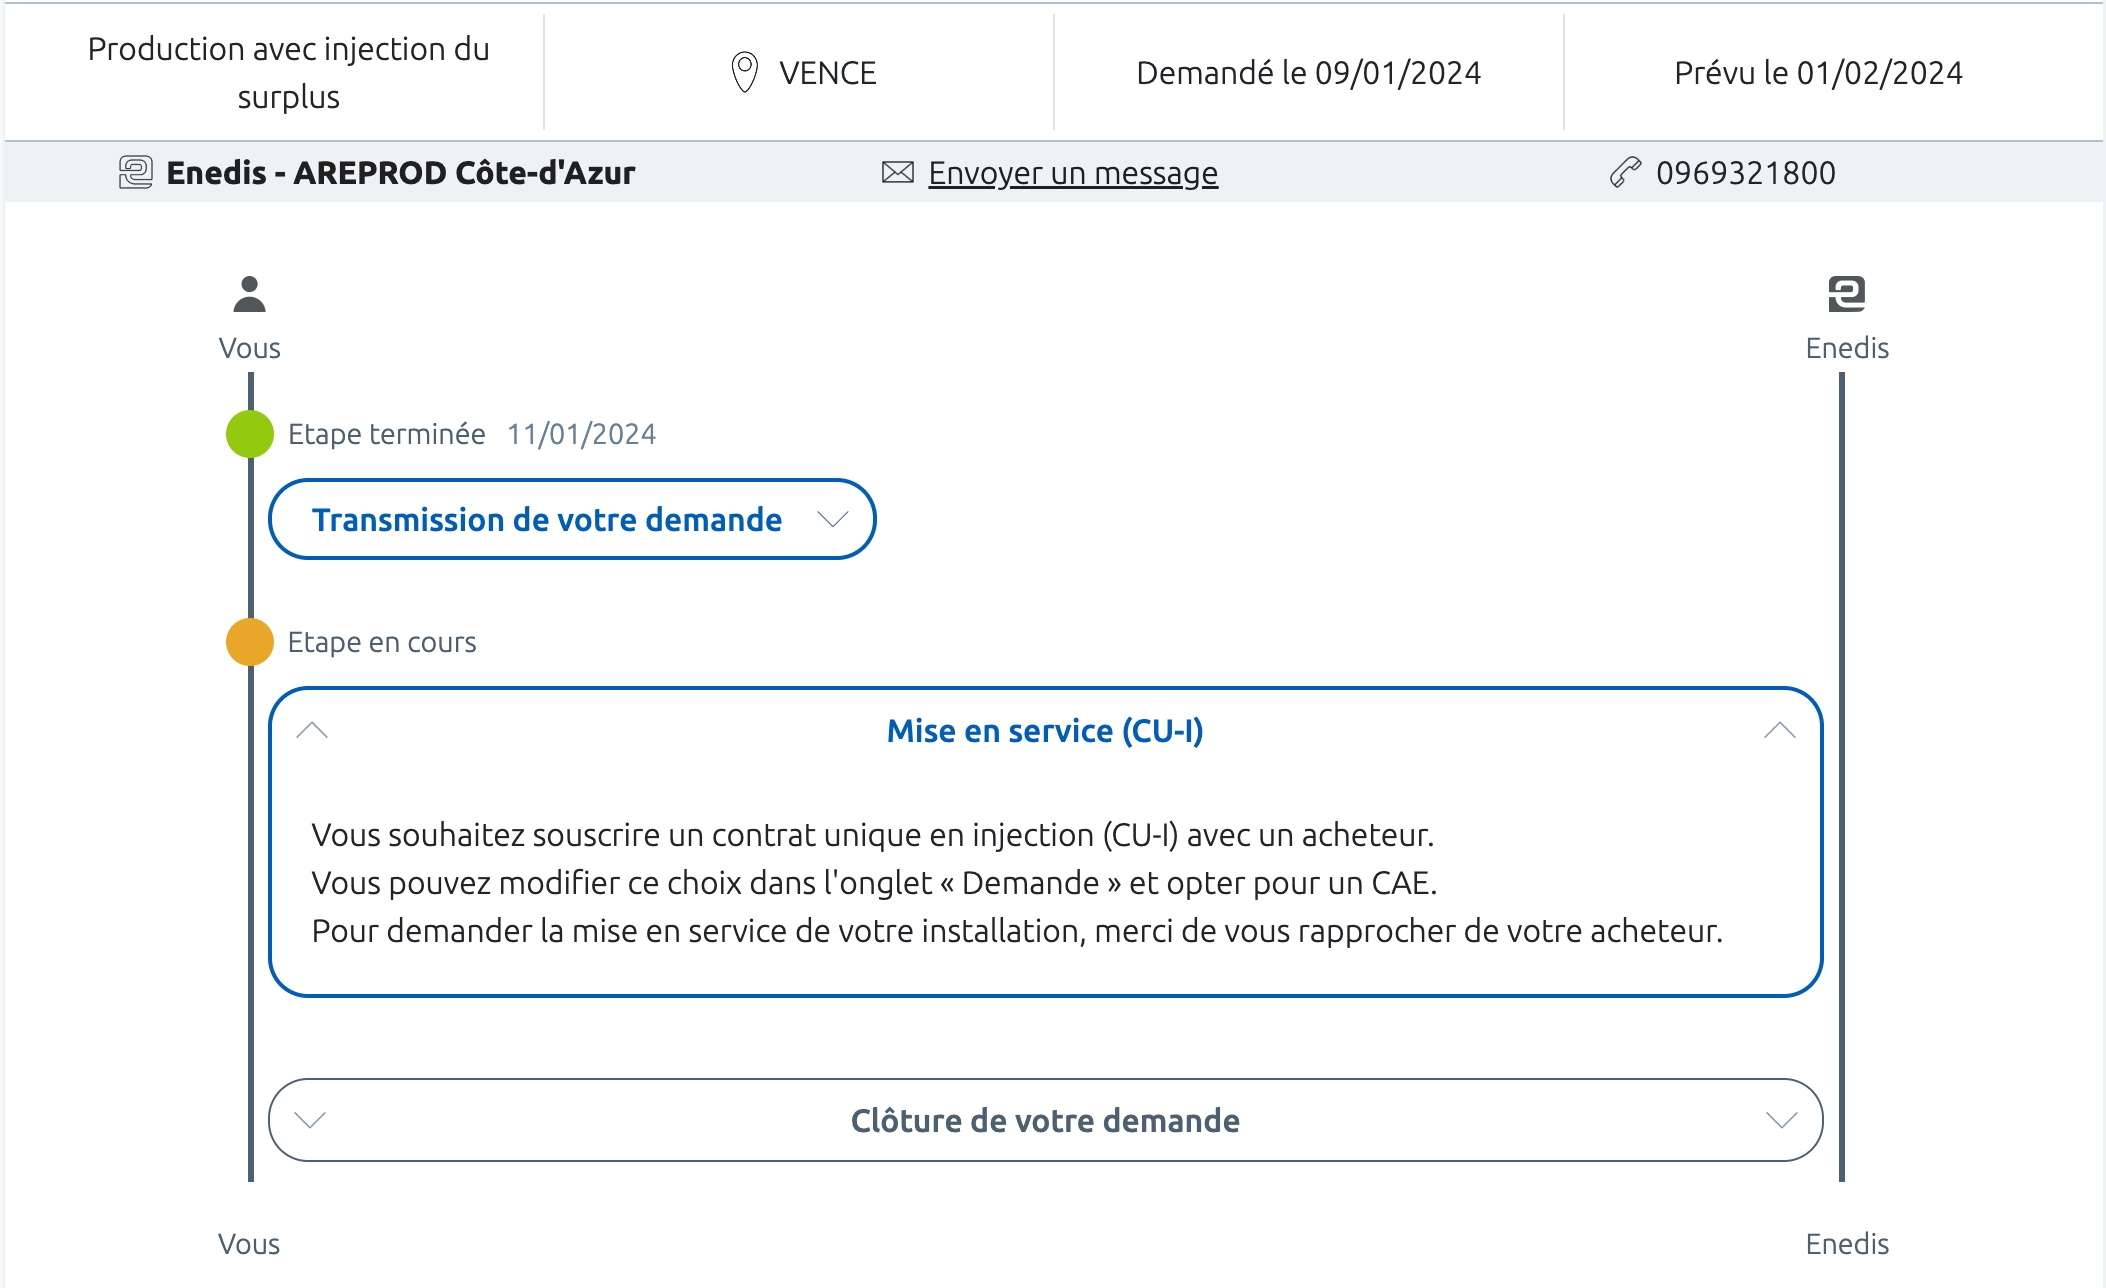Click the location pin icon beside VENCE
Image resolution: width=2106 pixels, height=1288 pixels.
(x=744, y=72)
